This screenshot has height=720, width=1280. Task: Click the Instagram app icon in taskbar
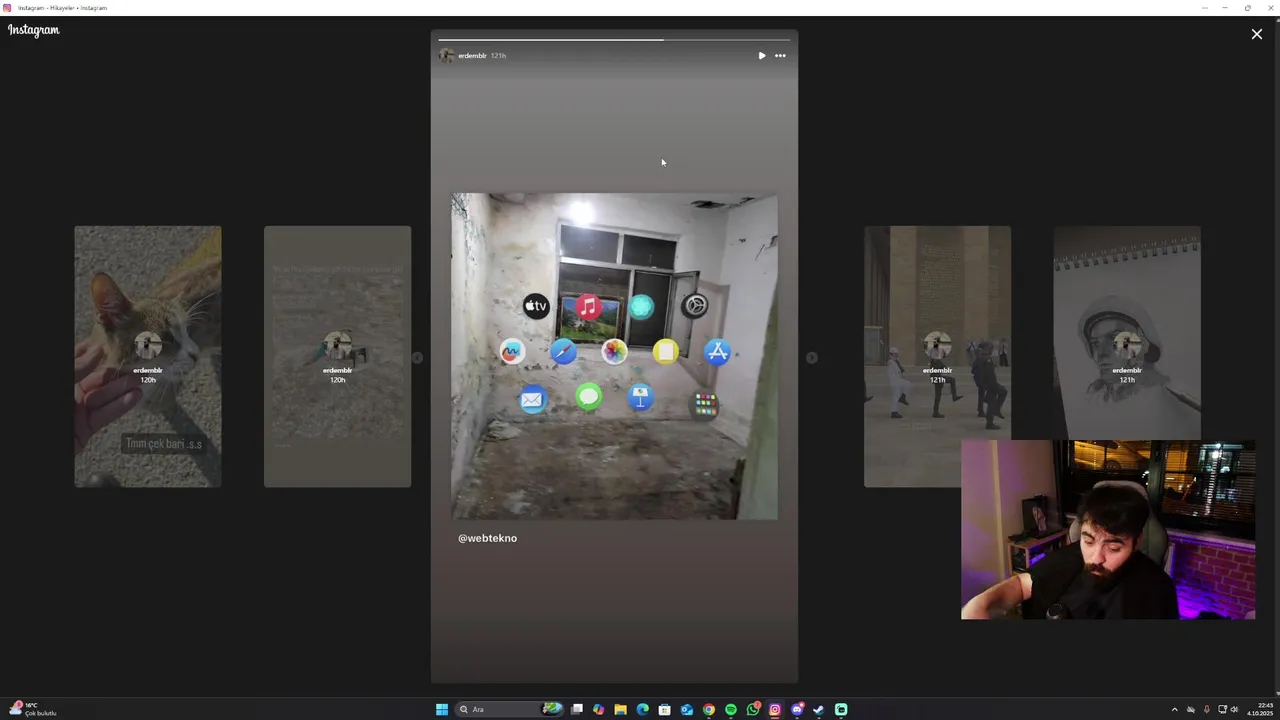tap(775, 710)
